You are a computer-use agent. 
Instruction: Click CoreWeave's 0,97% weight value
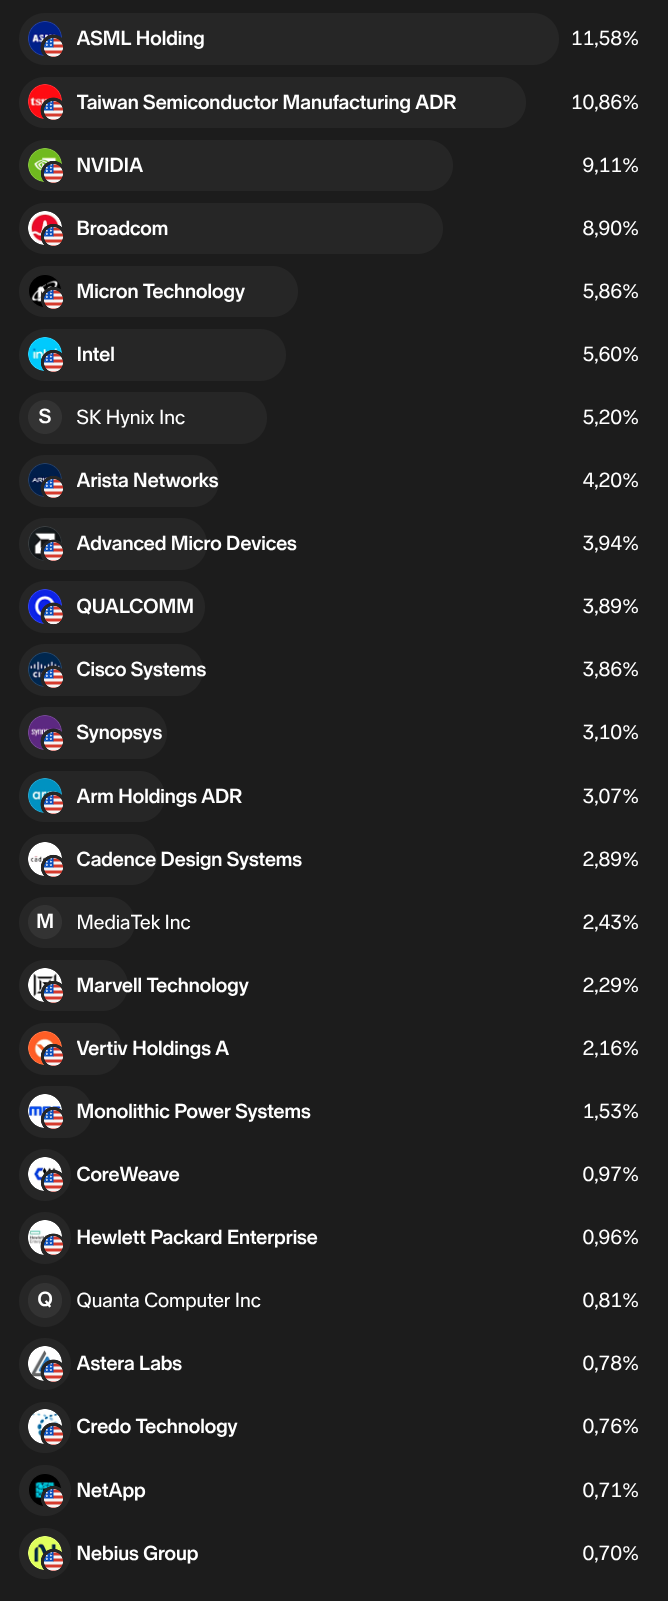coord(610,1175)
